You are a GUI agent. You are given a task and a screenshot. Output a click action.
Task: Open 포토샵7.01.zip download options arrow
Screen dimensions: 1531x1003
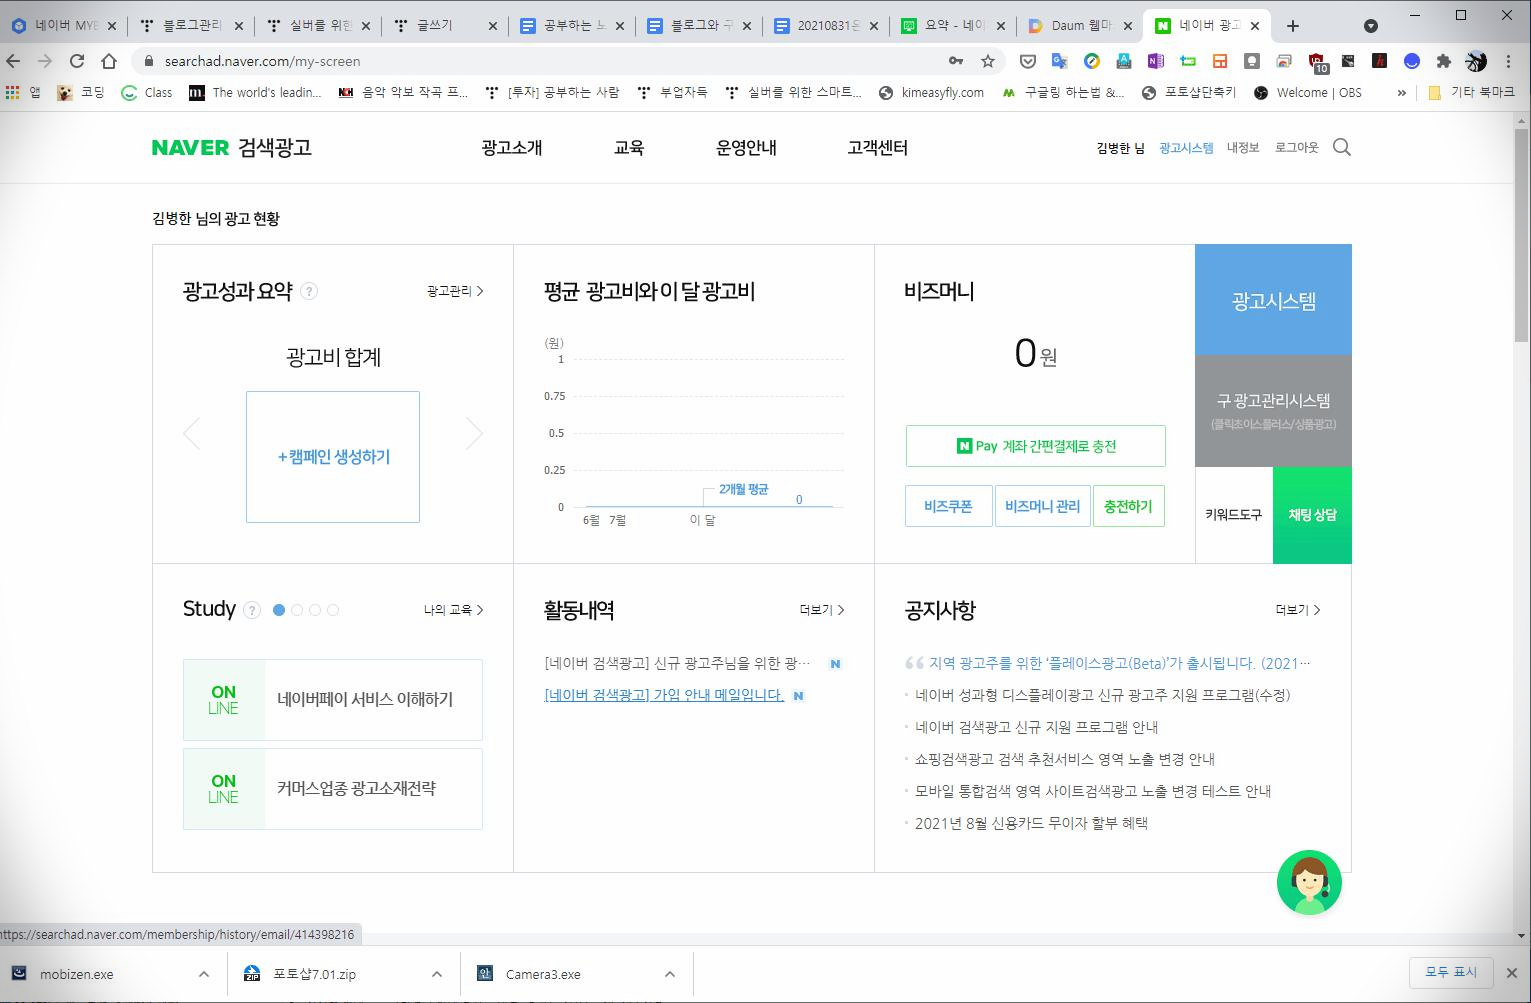click(x=437, y=974)
